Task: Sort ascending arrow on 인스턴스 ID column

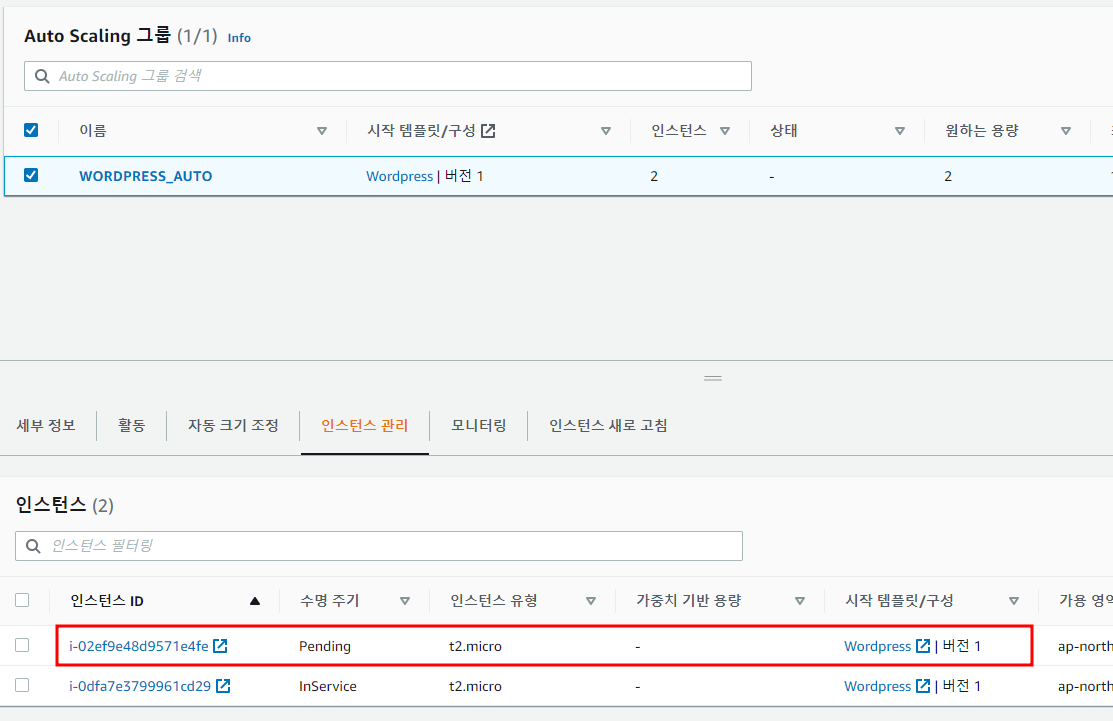Action: (255, 601)
